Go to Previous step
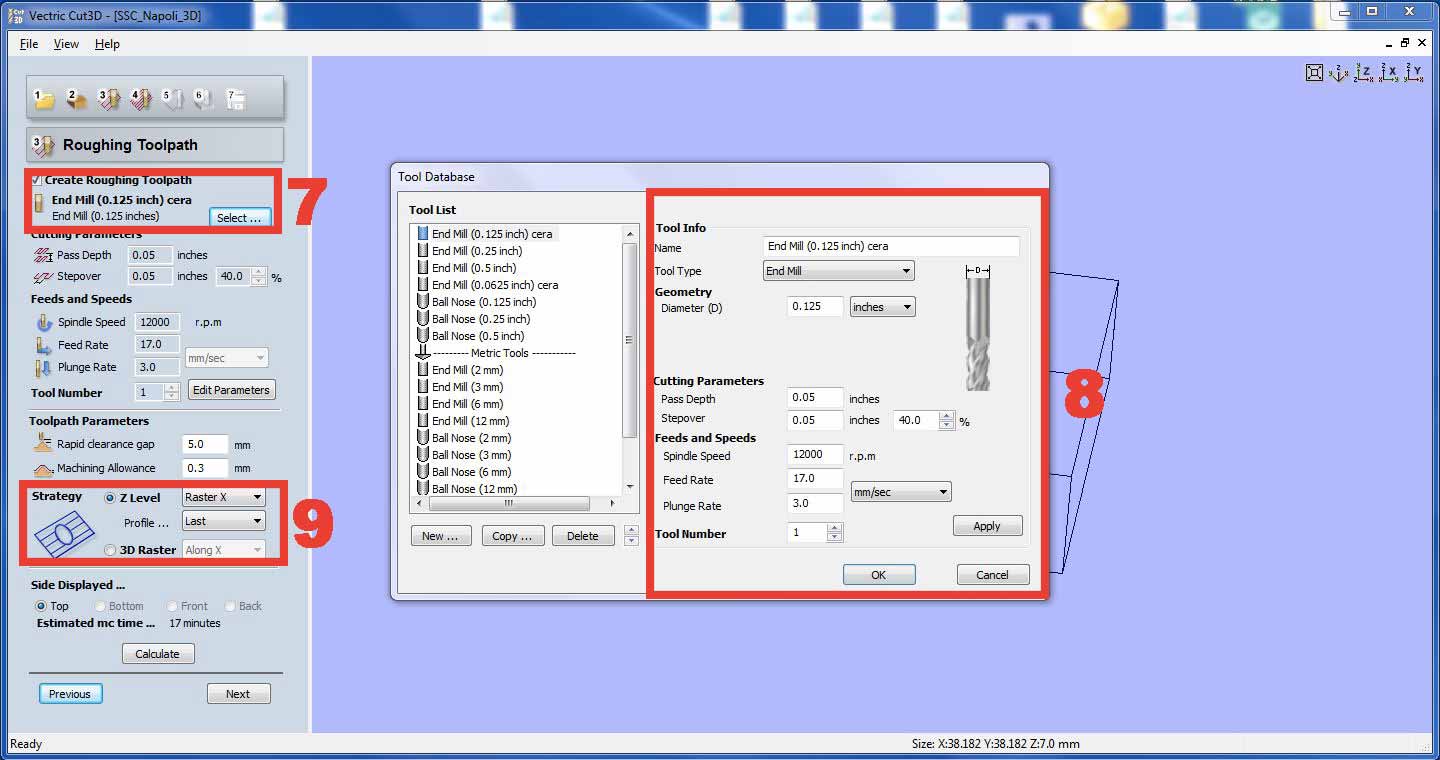This screenshot has height=760, width=1440. 70,694
